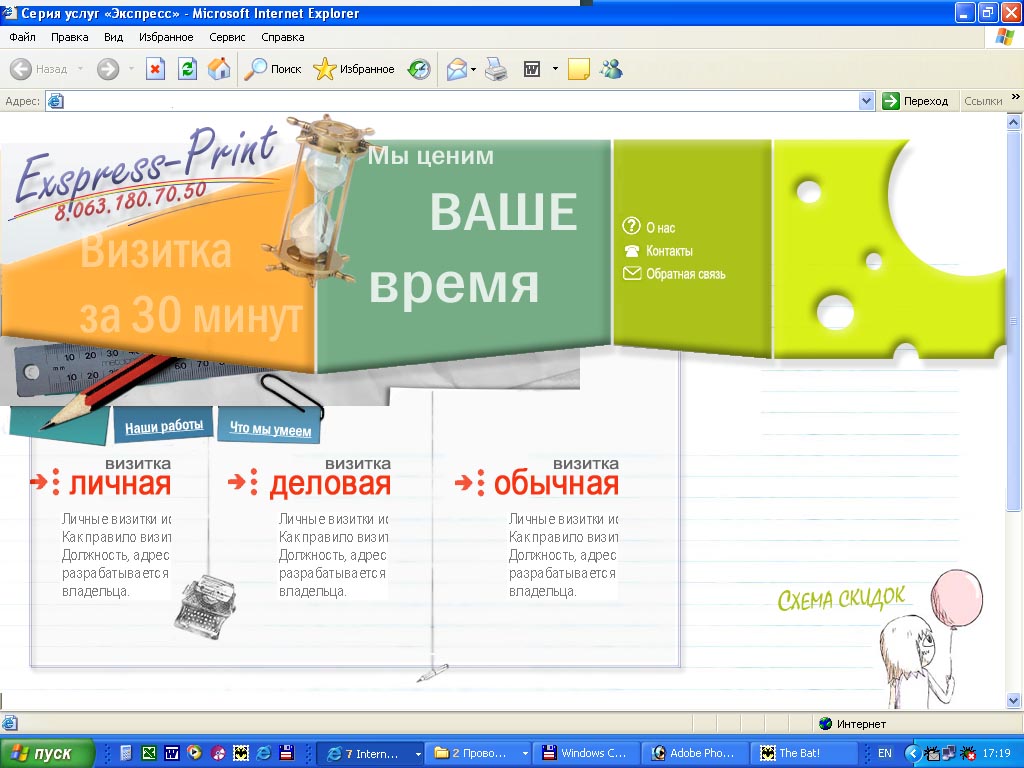
Task: Open Search (Поиск) panel
Action: [272, 69]
